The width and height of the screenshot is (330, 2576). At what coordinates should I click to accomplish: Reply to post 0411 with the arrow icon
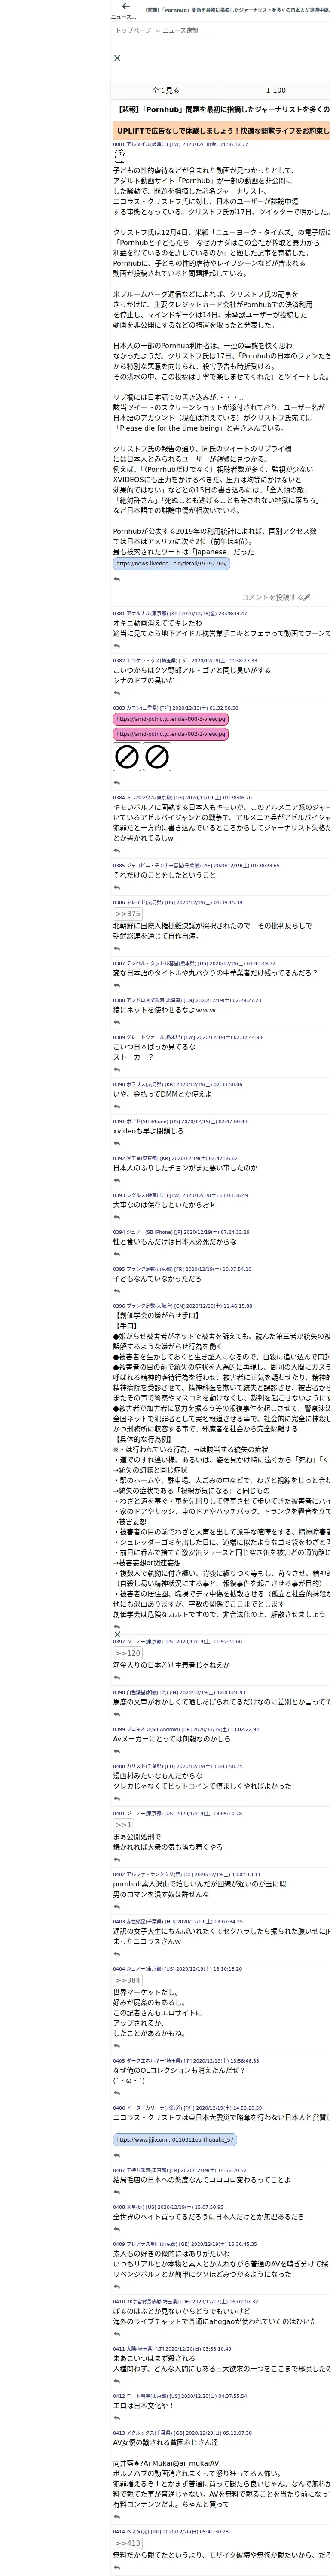click(x=117, y=2382)
